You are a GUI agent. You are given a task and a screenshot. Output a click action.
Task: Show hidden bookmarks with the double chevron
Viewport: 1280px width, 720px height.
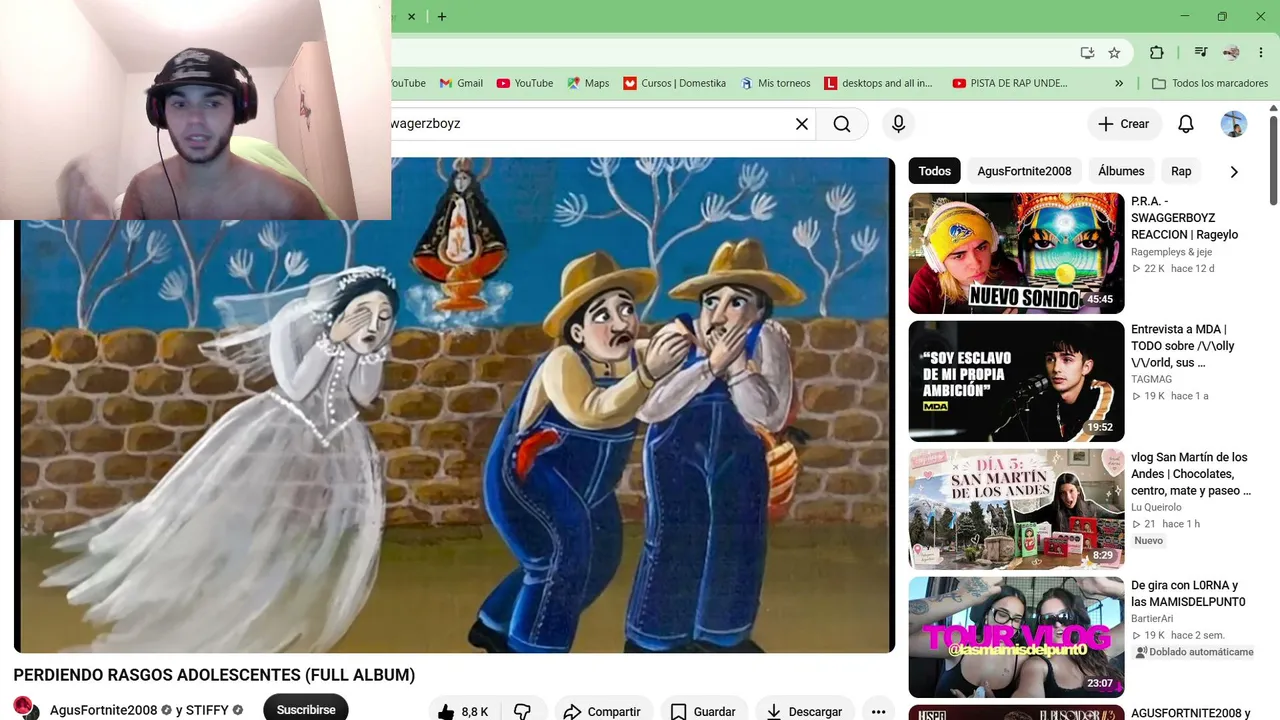[1119, 83]
